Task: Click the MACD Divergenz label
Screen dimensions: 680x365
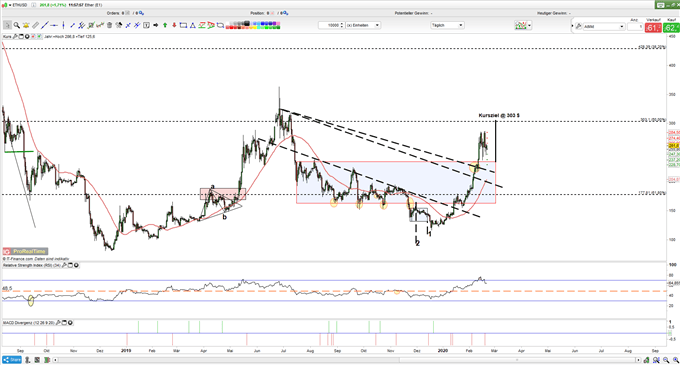Action: (29, 323)
